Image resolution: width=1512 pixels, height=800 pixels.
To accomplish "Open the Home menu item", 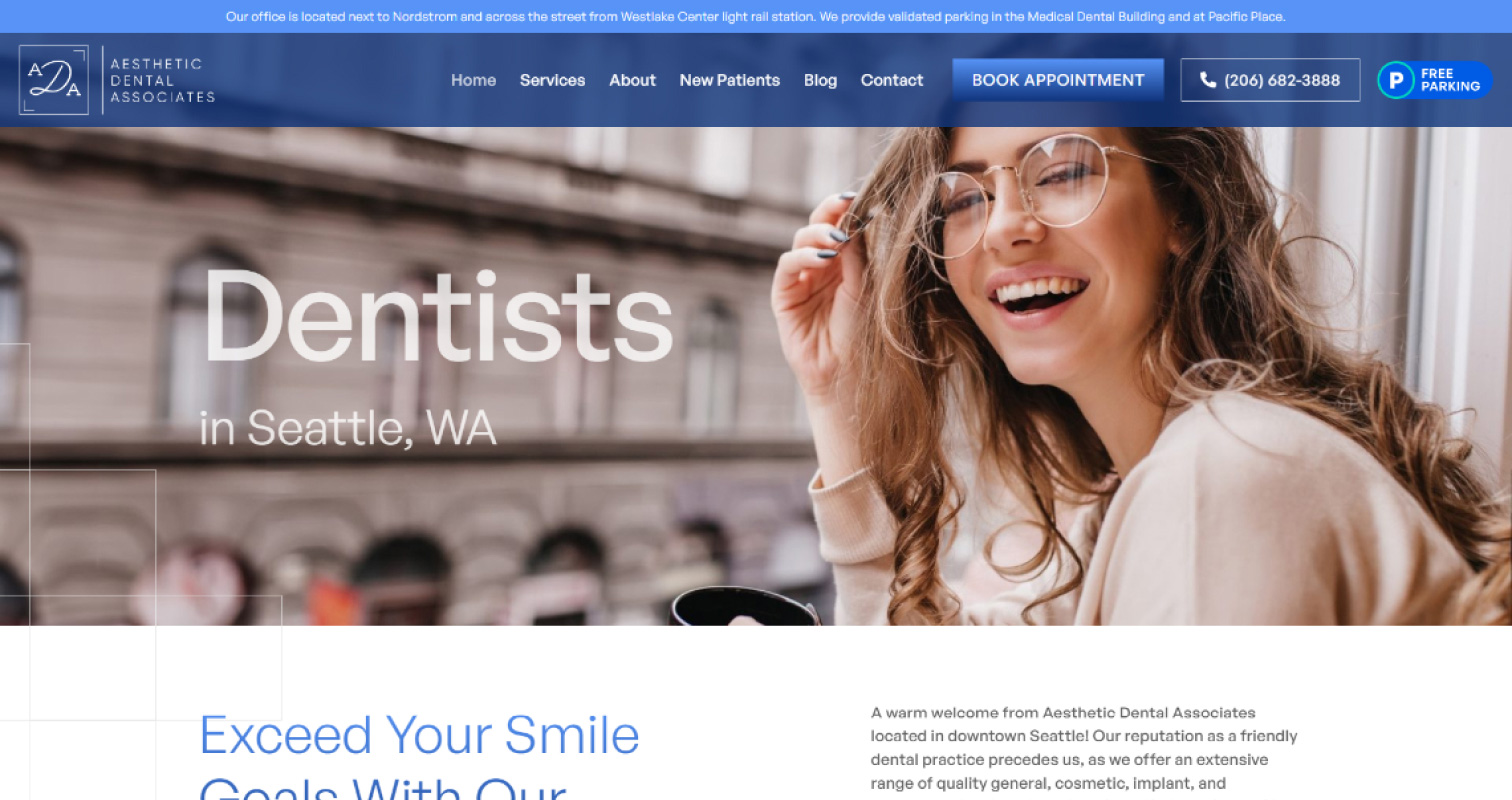I will [473, 80].
